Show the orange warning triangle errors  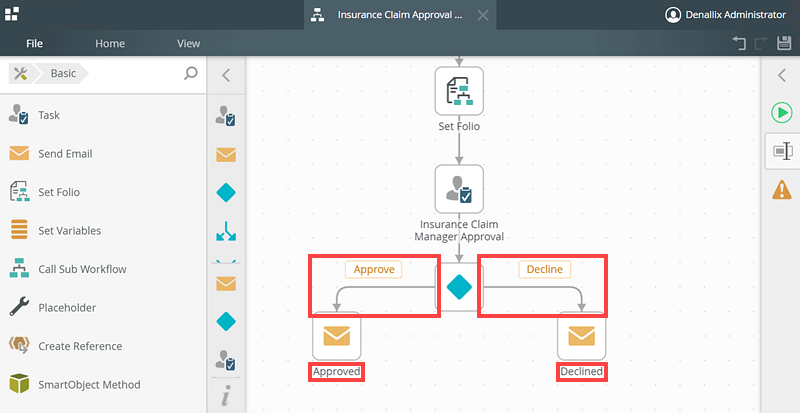(782, 190)
